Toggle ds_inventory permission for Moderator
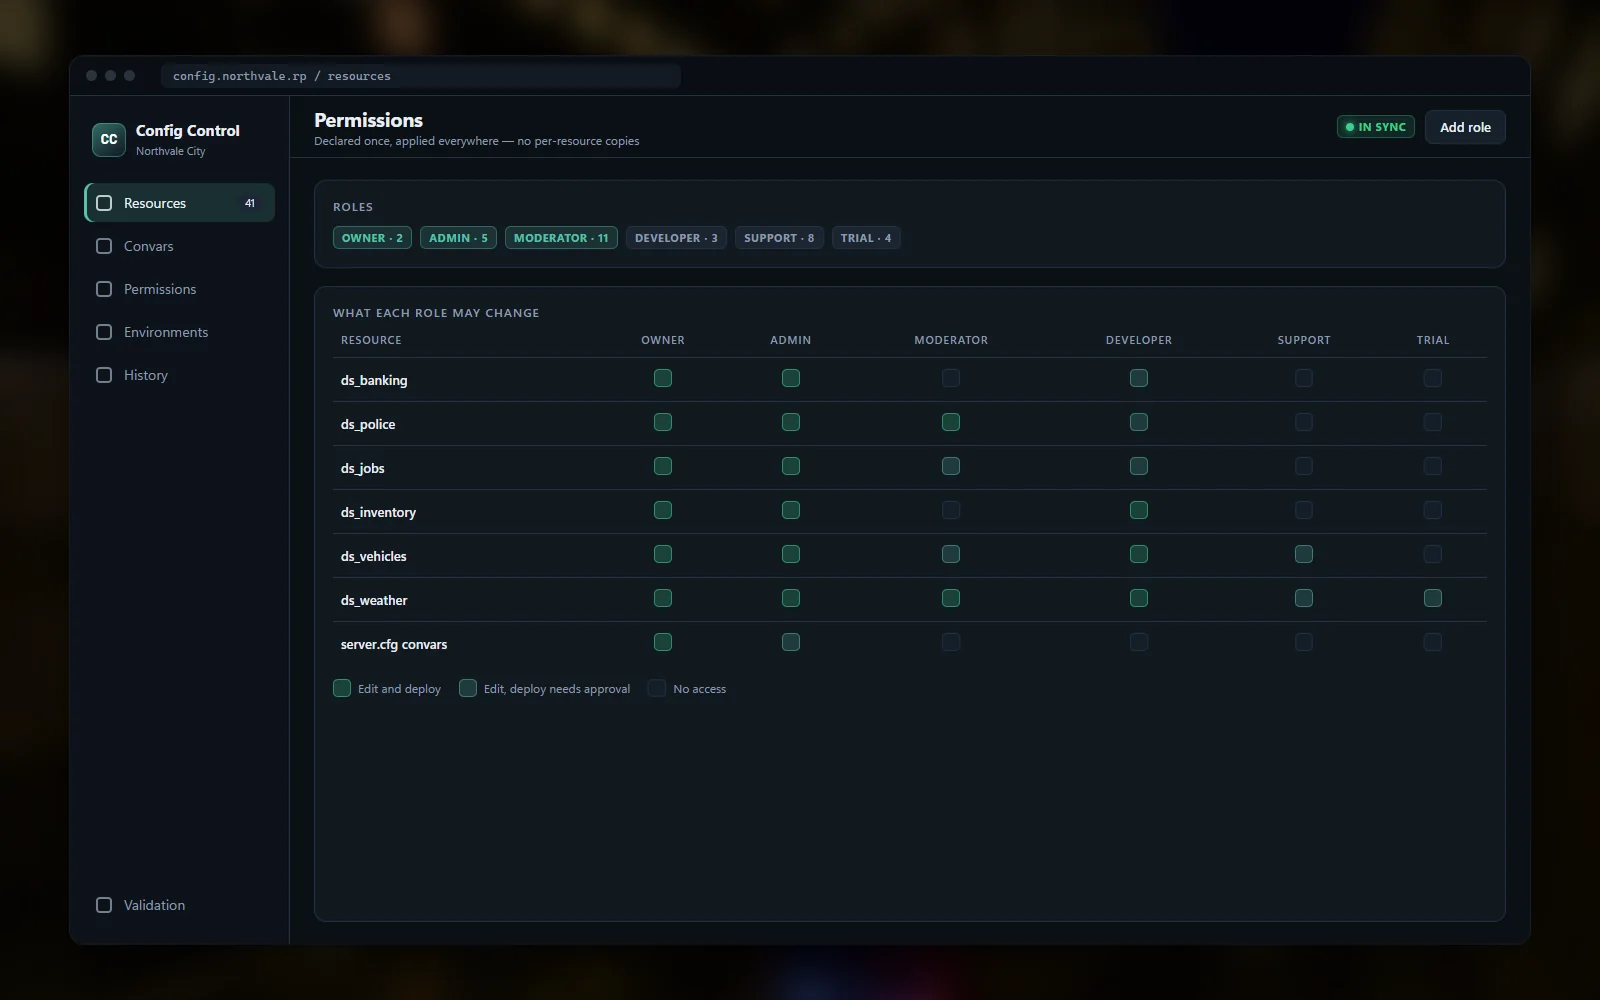The image size is (1600, 1000). [x=951, y=510]
